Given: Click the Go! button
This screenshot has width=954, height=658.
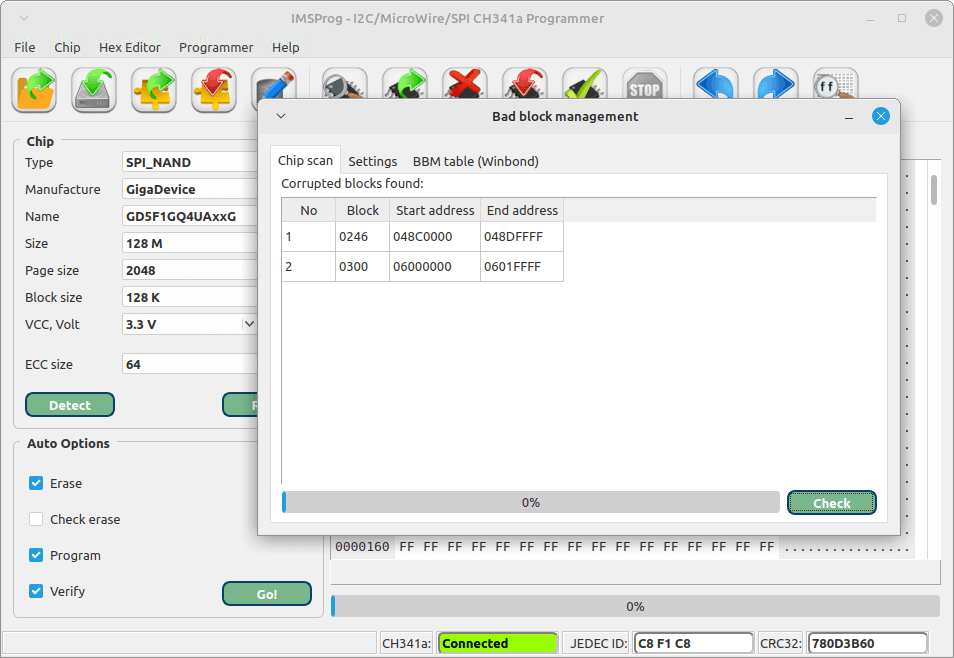Looking at the screenshot, I should click(x=267, y=594).
